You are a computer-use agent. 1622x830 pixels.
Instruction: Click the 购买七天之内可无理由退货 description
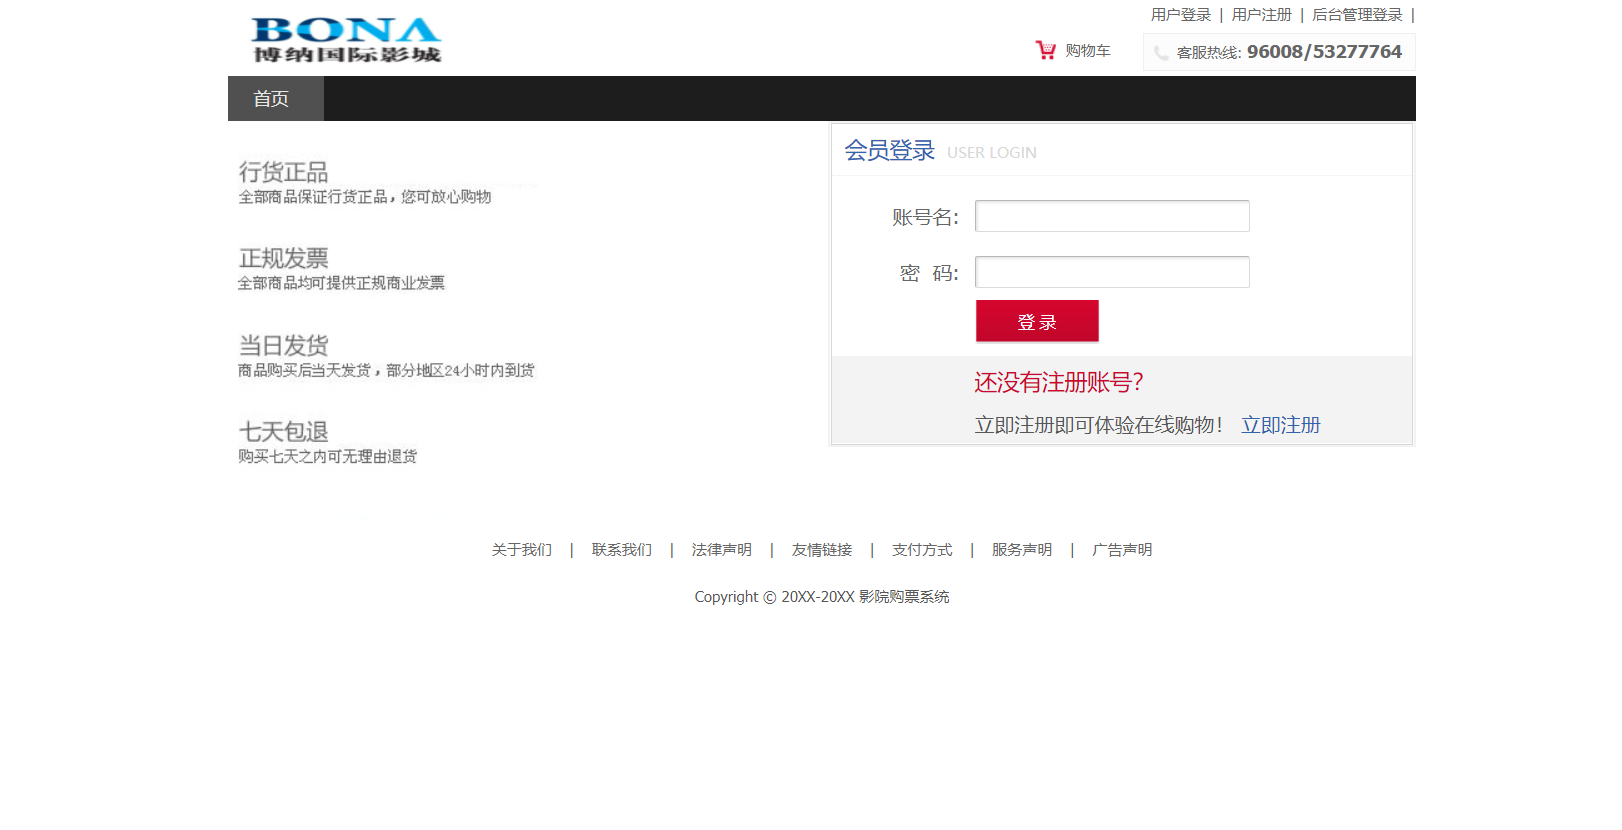coord(327,456)
